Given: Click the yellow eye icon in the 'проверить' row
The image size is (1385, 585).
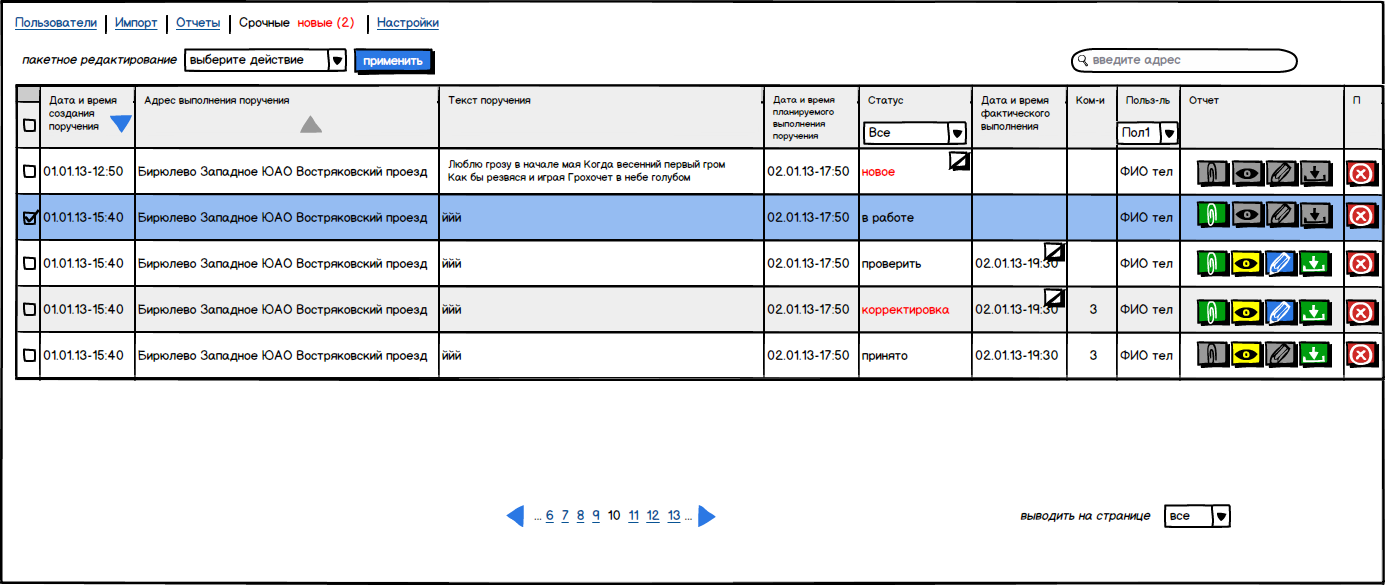Looking at the screenshot, I should 1246,263.
